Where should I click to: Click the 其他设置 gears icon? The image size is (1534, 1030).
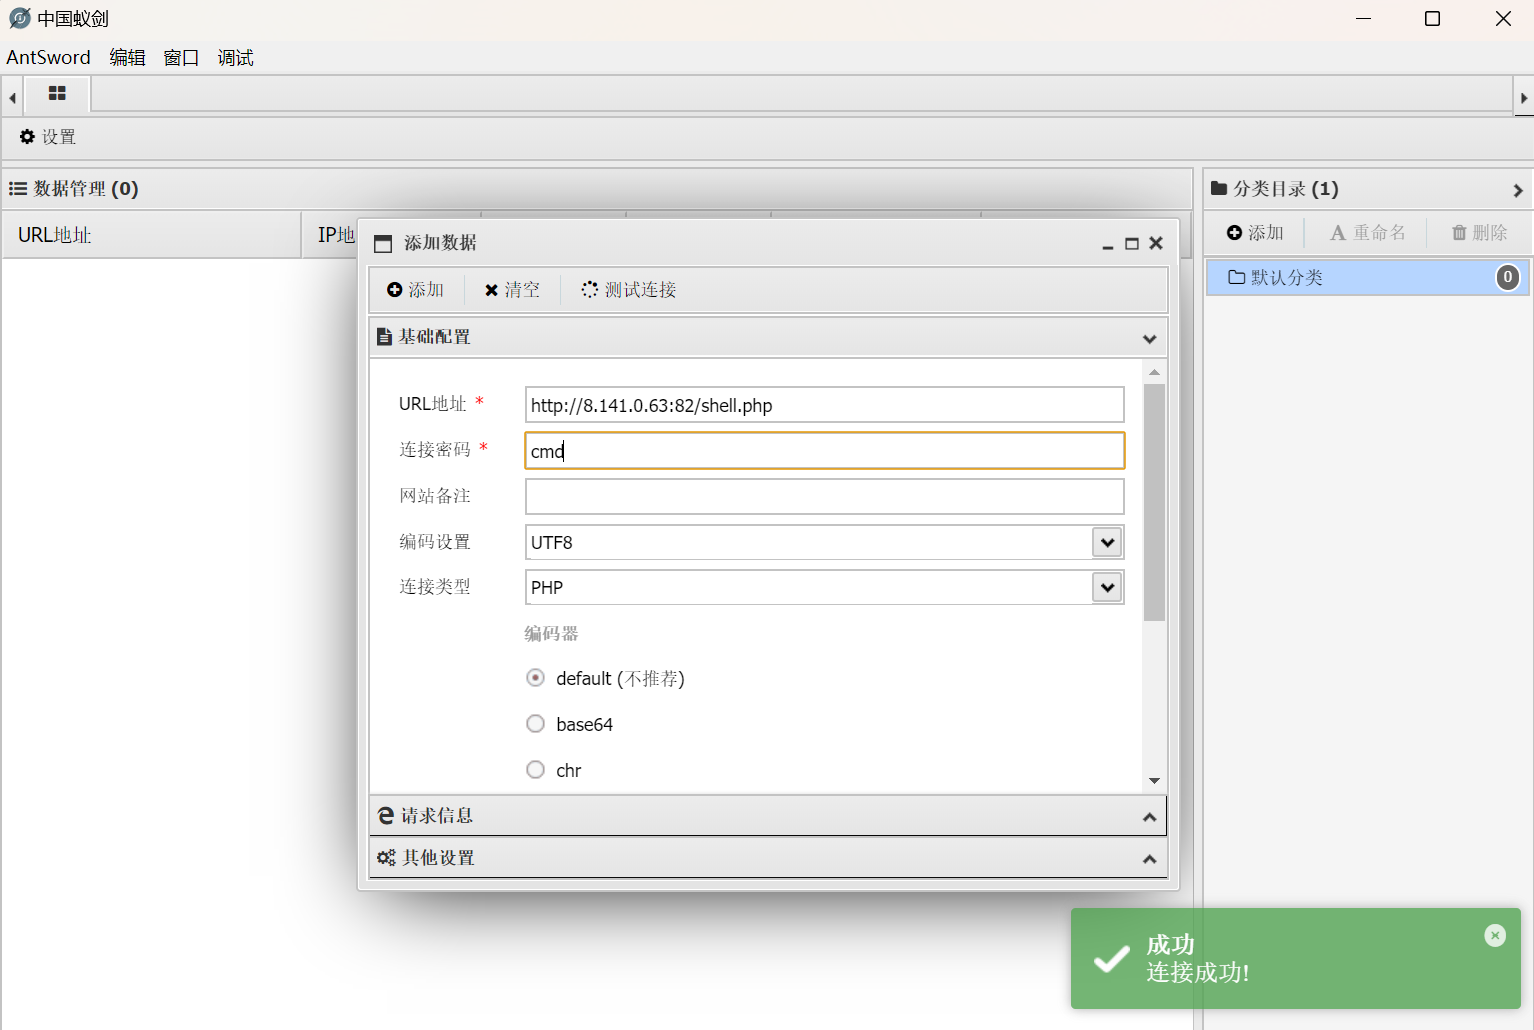click(x=386, y=858)
